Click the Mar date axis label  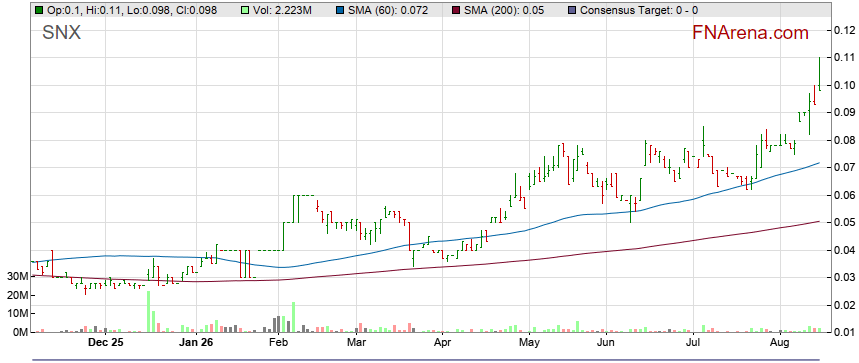(x=357, y=343)
